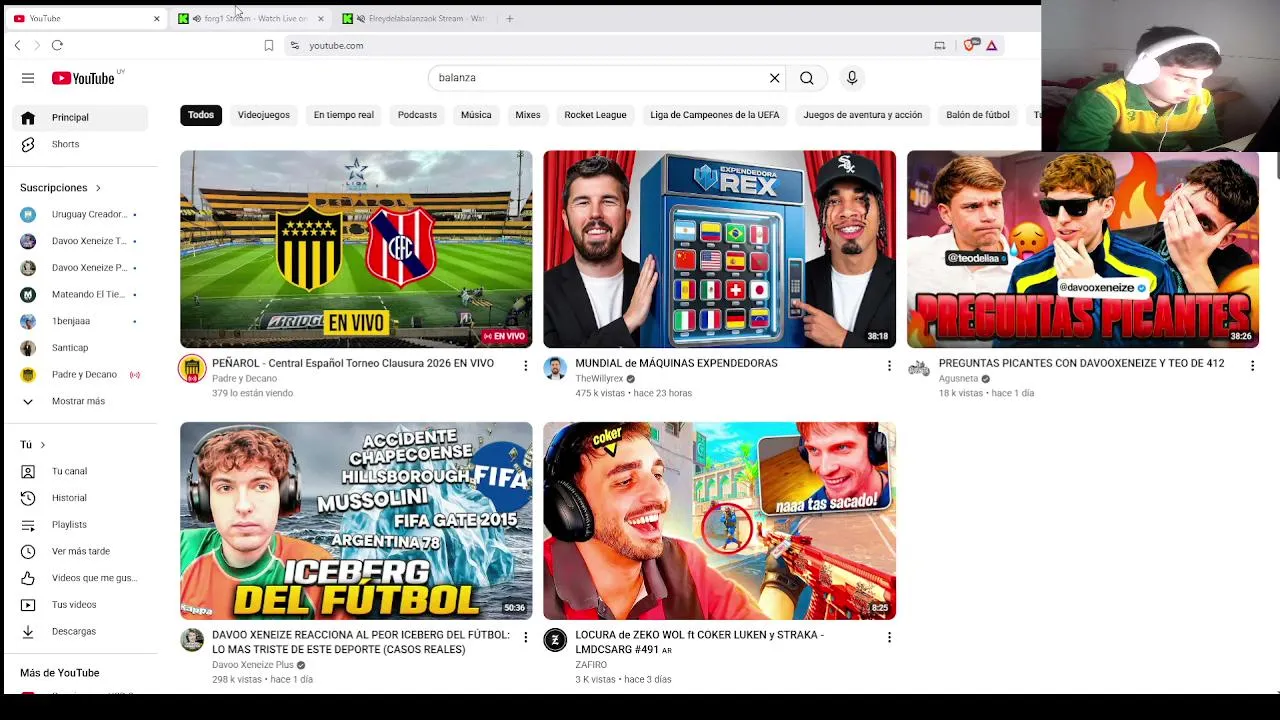Switch to the Elreydelabalanzaok Stream tab
1280x720 pixels.
[x=416, y=18]
